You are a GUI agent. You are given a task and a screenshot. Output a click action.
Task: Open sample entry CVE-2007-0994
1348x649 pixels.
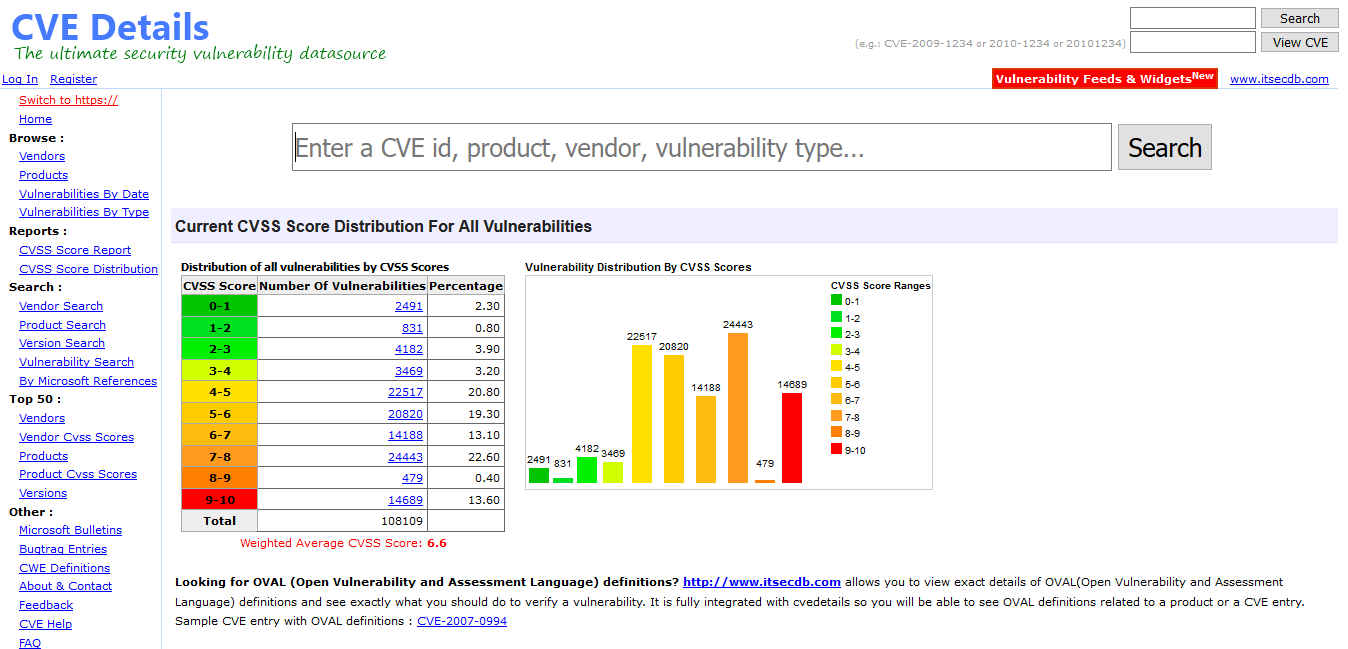pyautogui.click(x=462, y=621)
